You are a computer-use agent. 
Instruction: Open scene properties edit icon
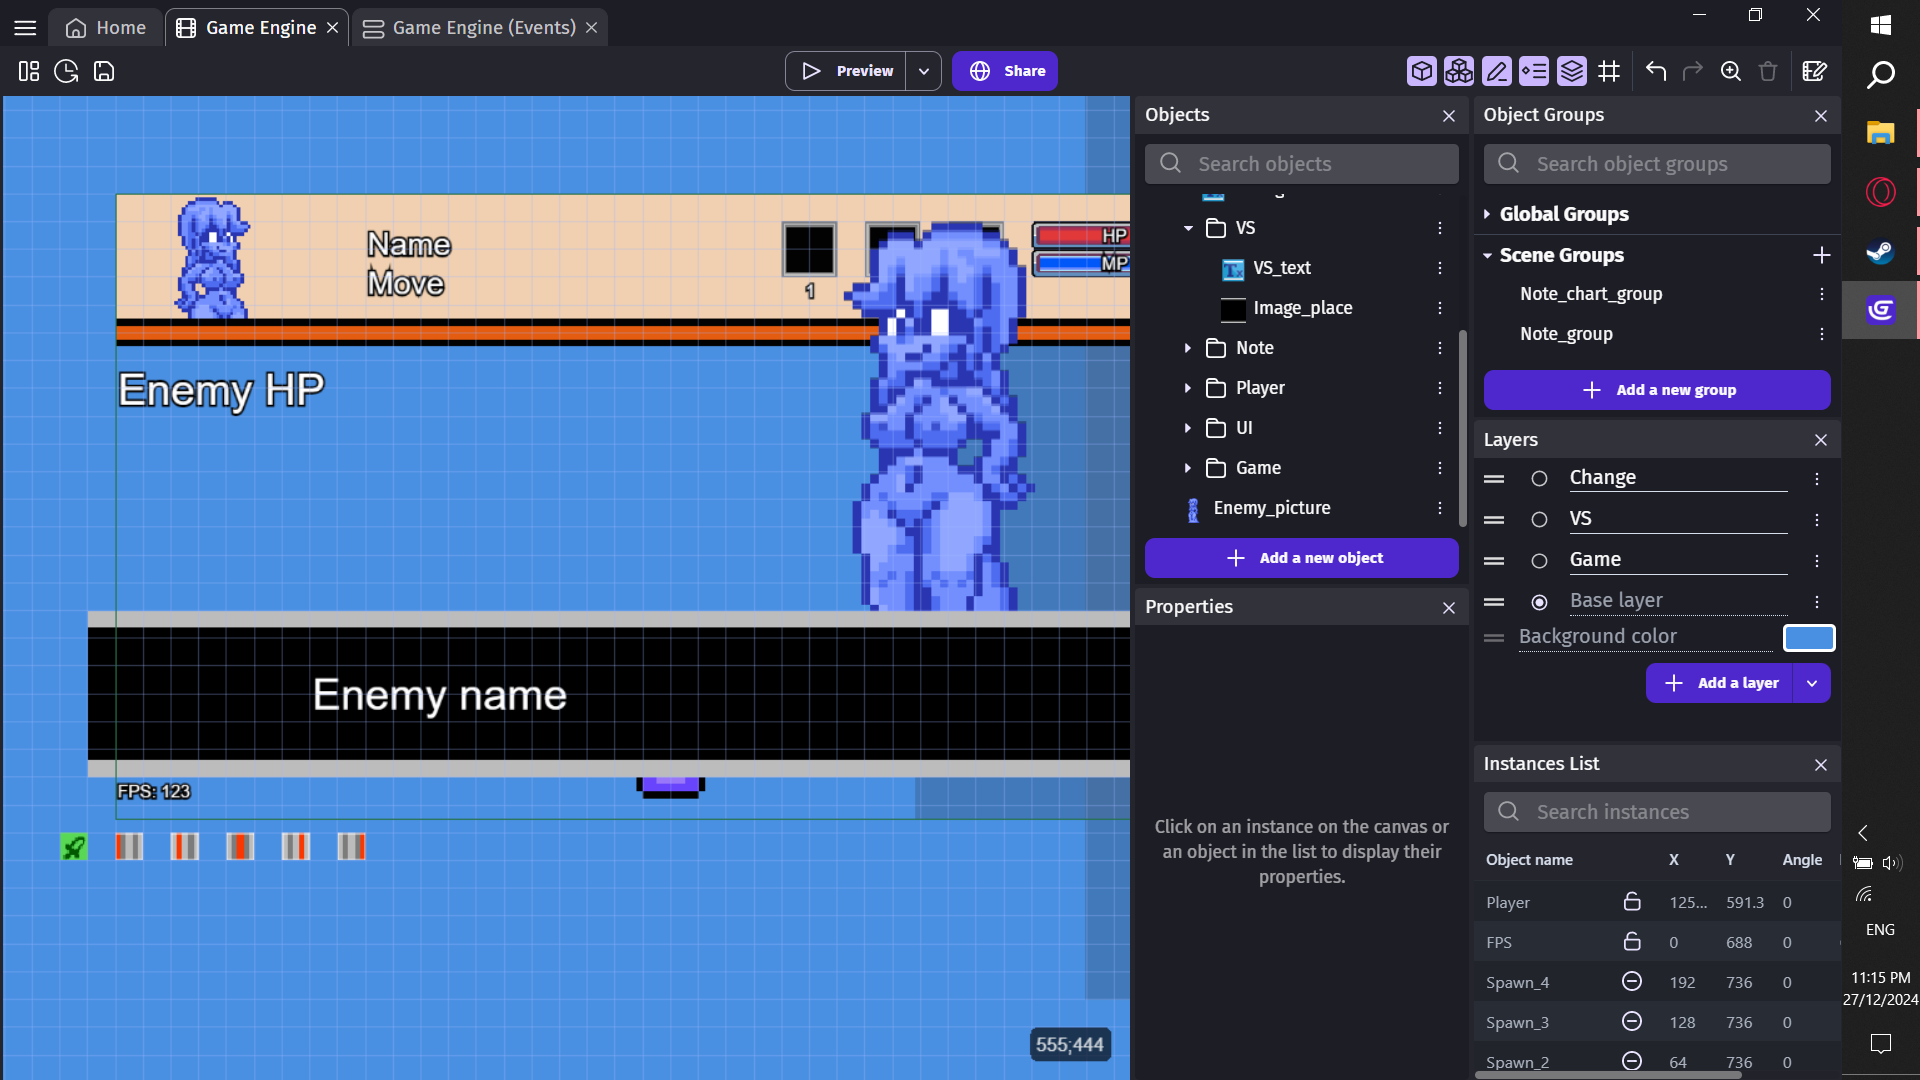(1815, 71)
